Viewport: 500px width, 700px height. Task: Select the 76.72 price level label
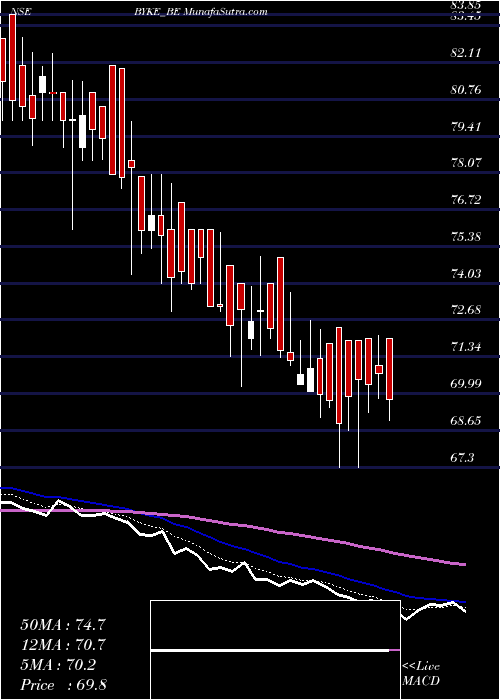tap(466, 200)
